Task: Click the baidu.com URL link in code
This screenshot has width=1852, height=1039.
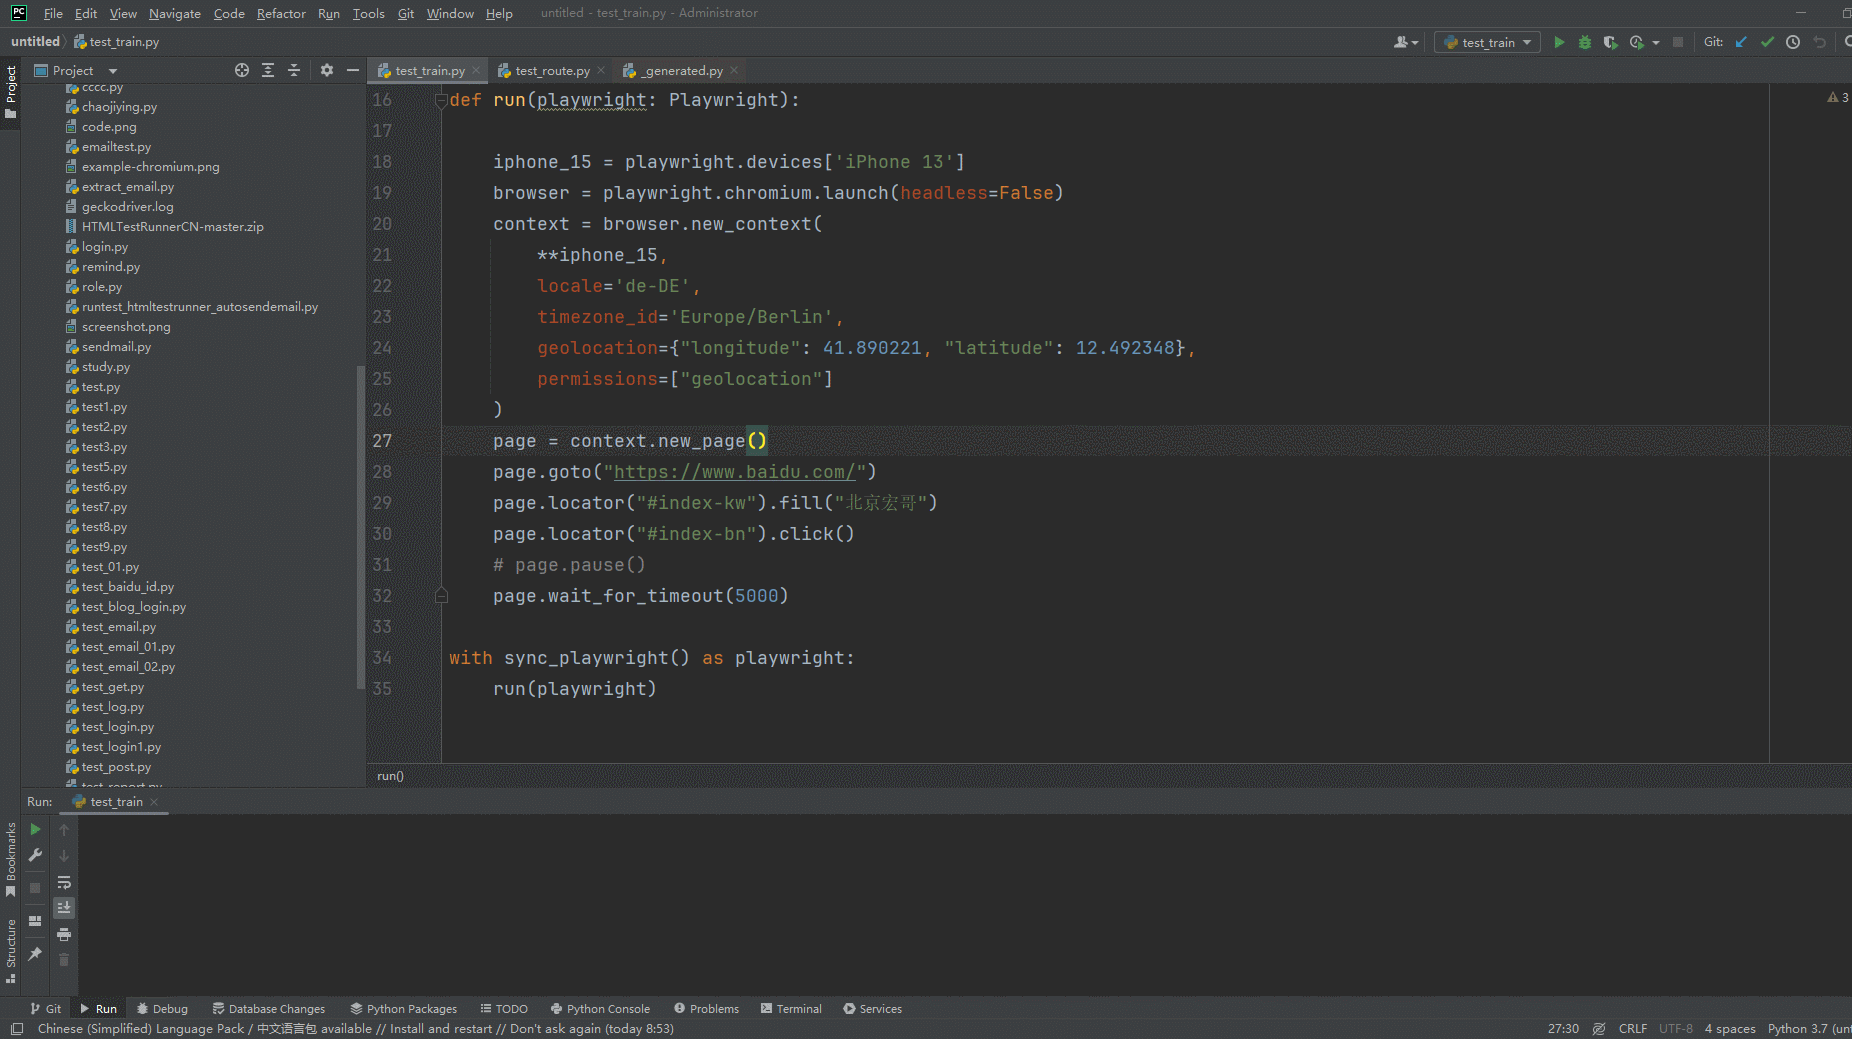Action: click(x=734, y=472)
